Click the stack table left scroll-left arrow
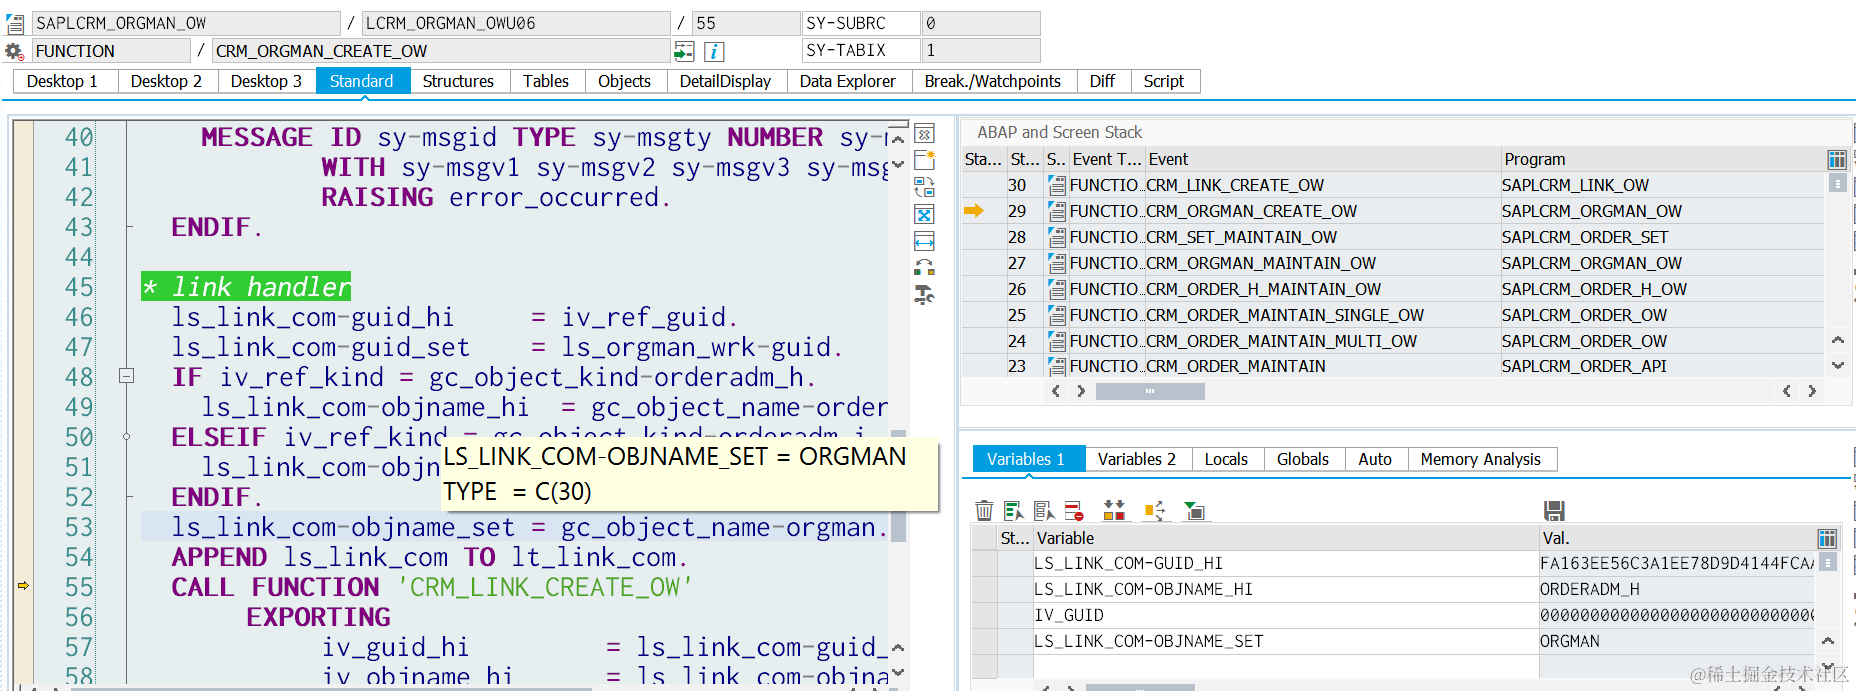Screen dimensions: 1856x691 (1056, 391)
